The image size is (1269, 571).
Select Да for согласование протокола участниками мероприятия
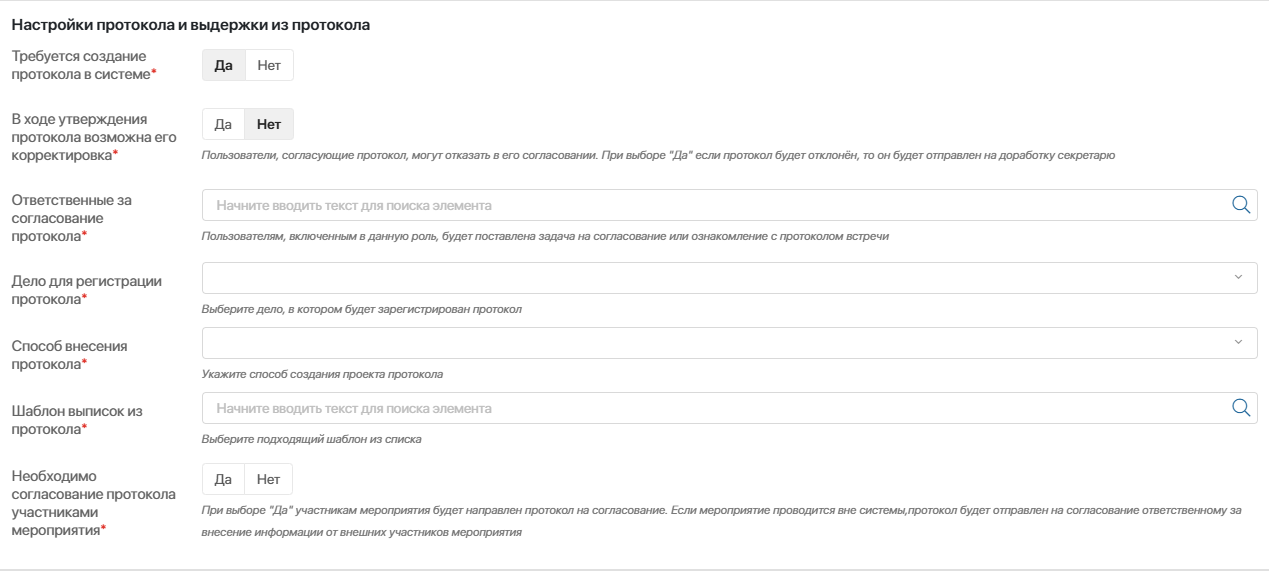tap(223, 479)
